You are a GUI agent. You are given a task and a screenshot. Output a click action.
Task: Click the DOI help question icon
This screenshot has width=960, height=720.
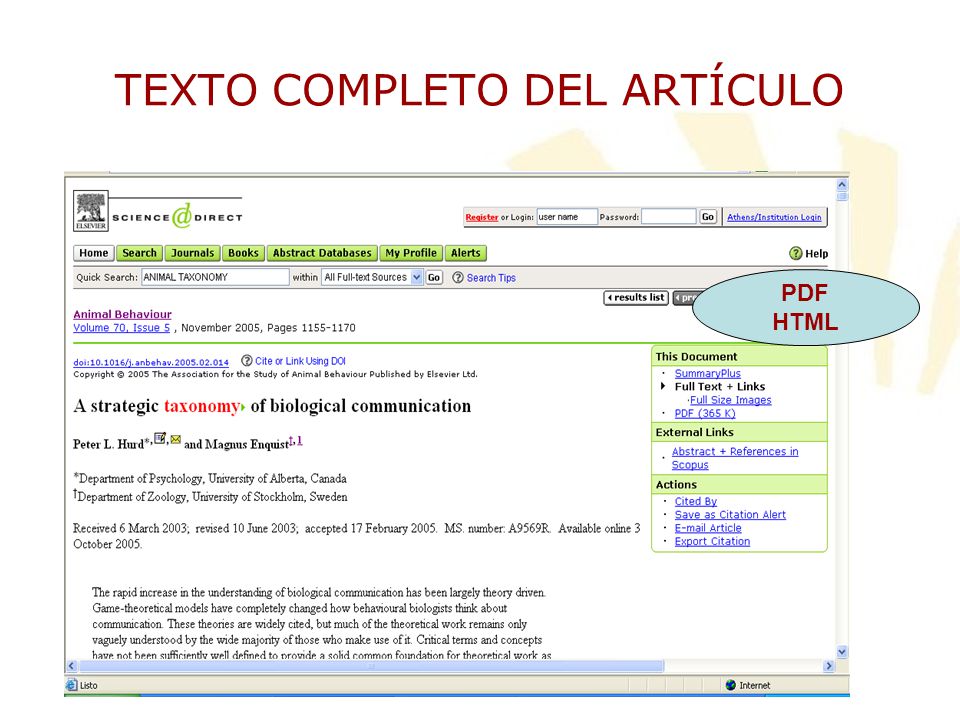(247, 361)
